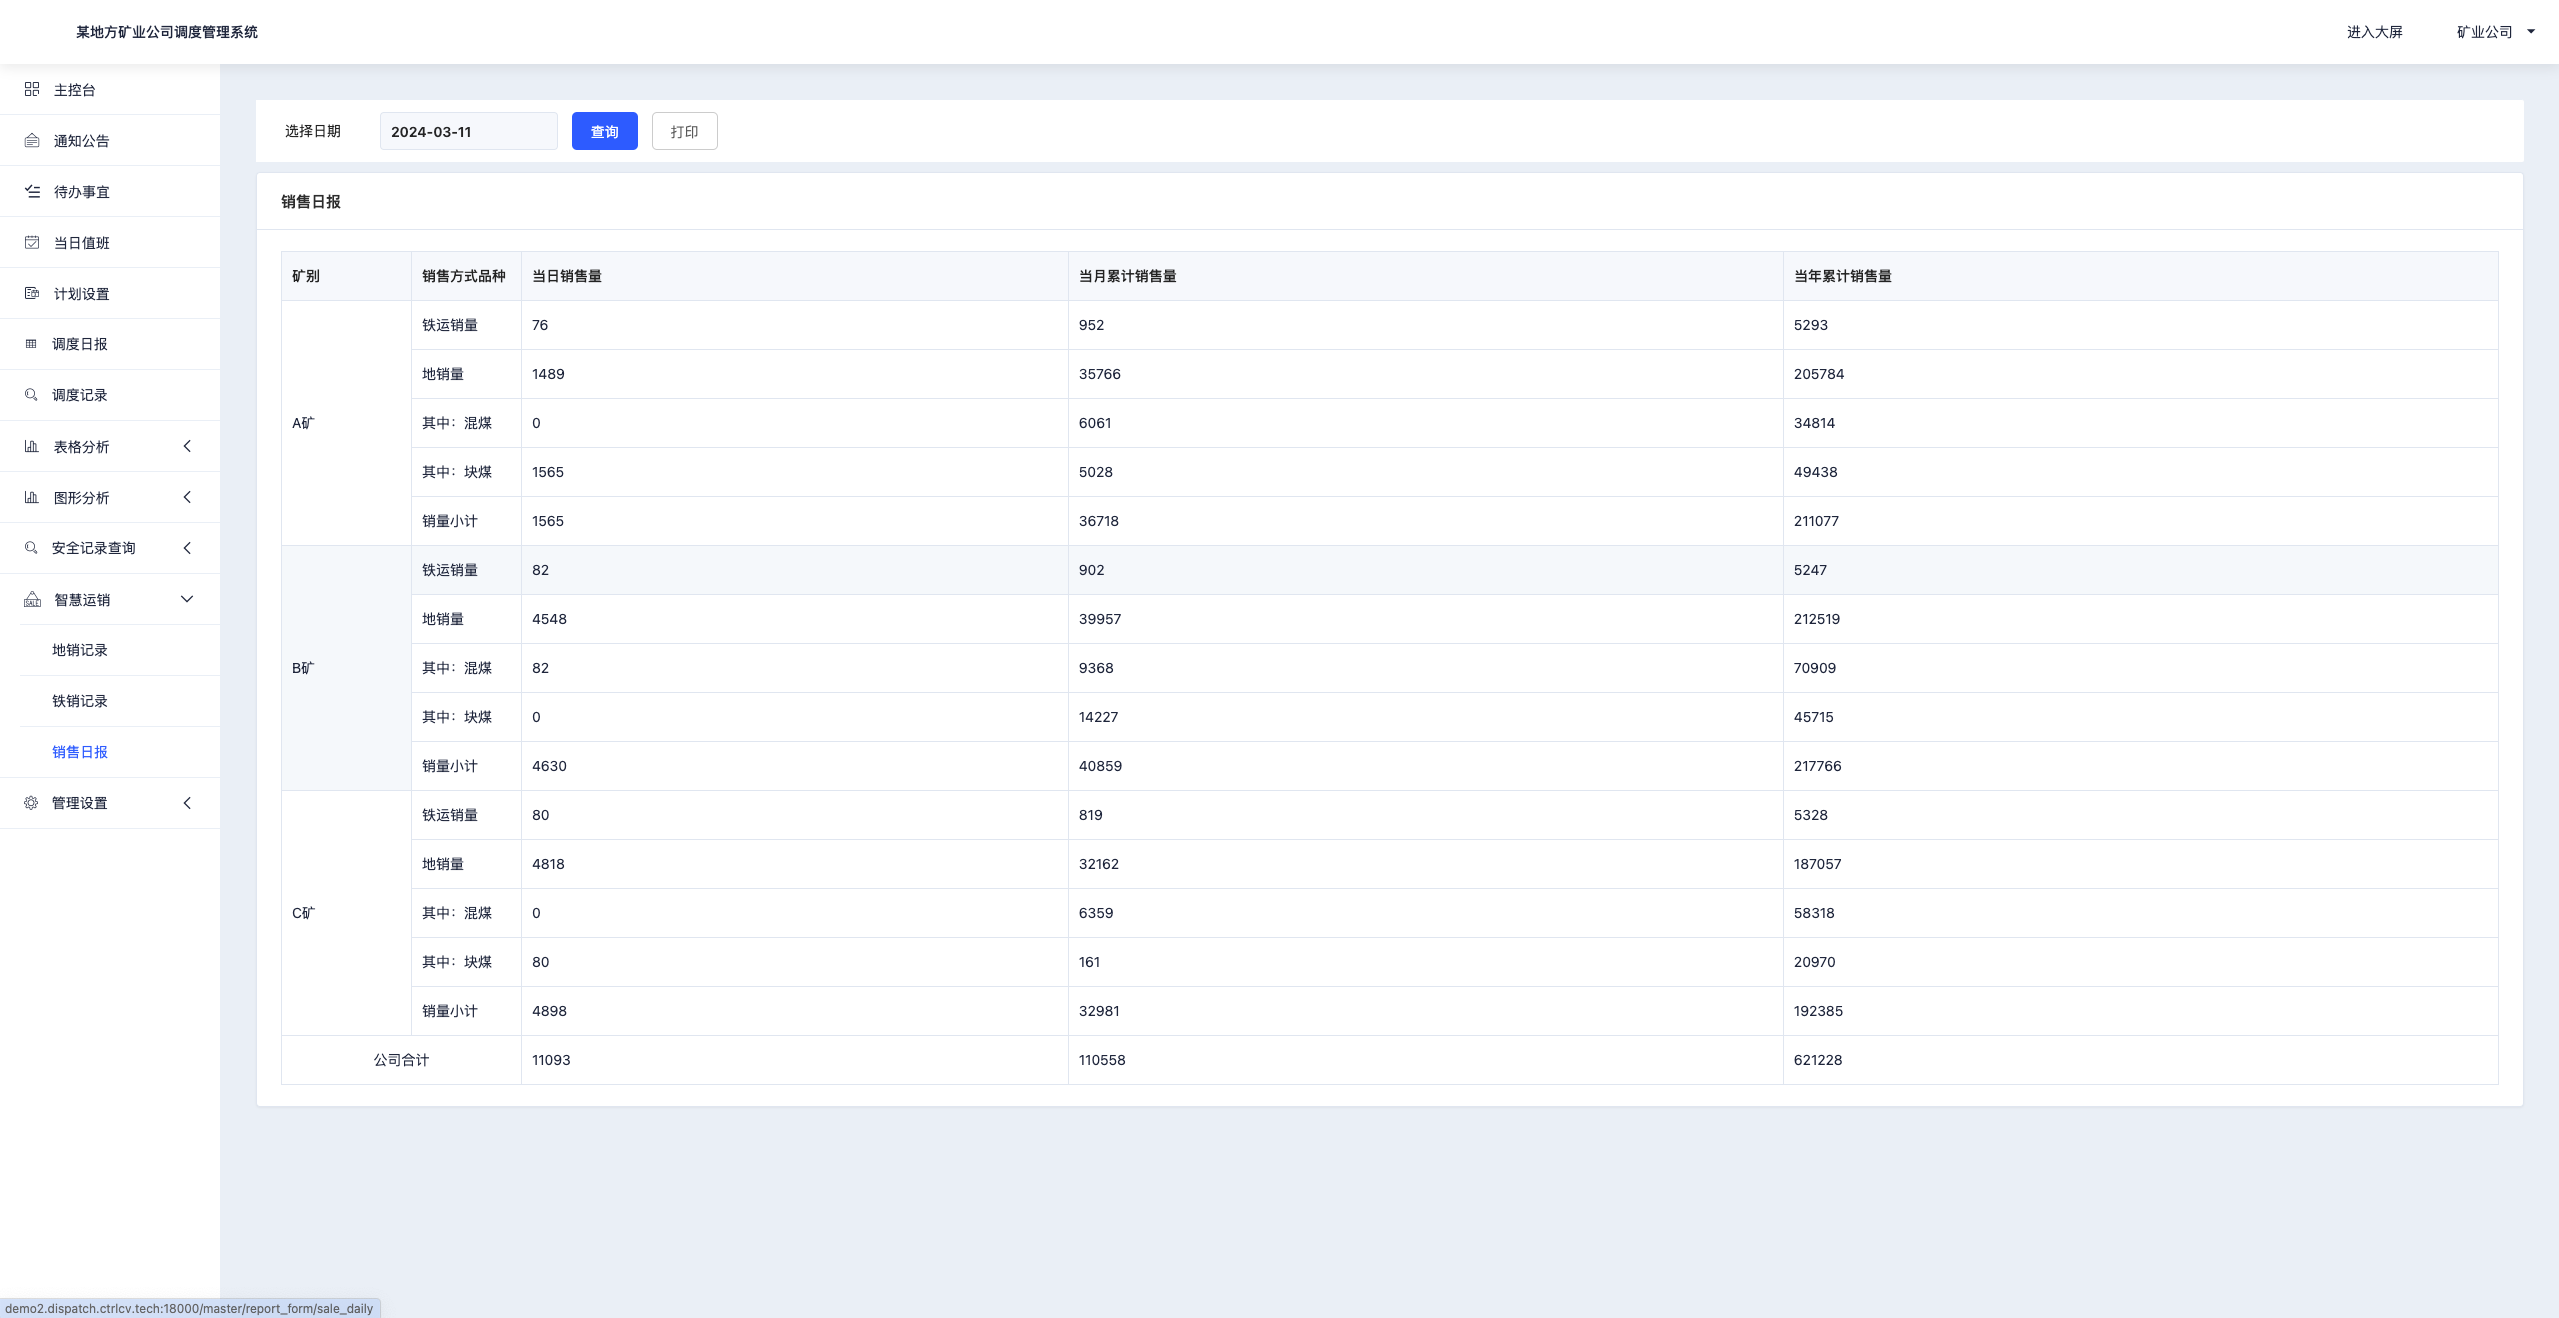Click the 主控台 dashboard grid icon

[x=32, y=89]
